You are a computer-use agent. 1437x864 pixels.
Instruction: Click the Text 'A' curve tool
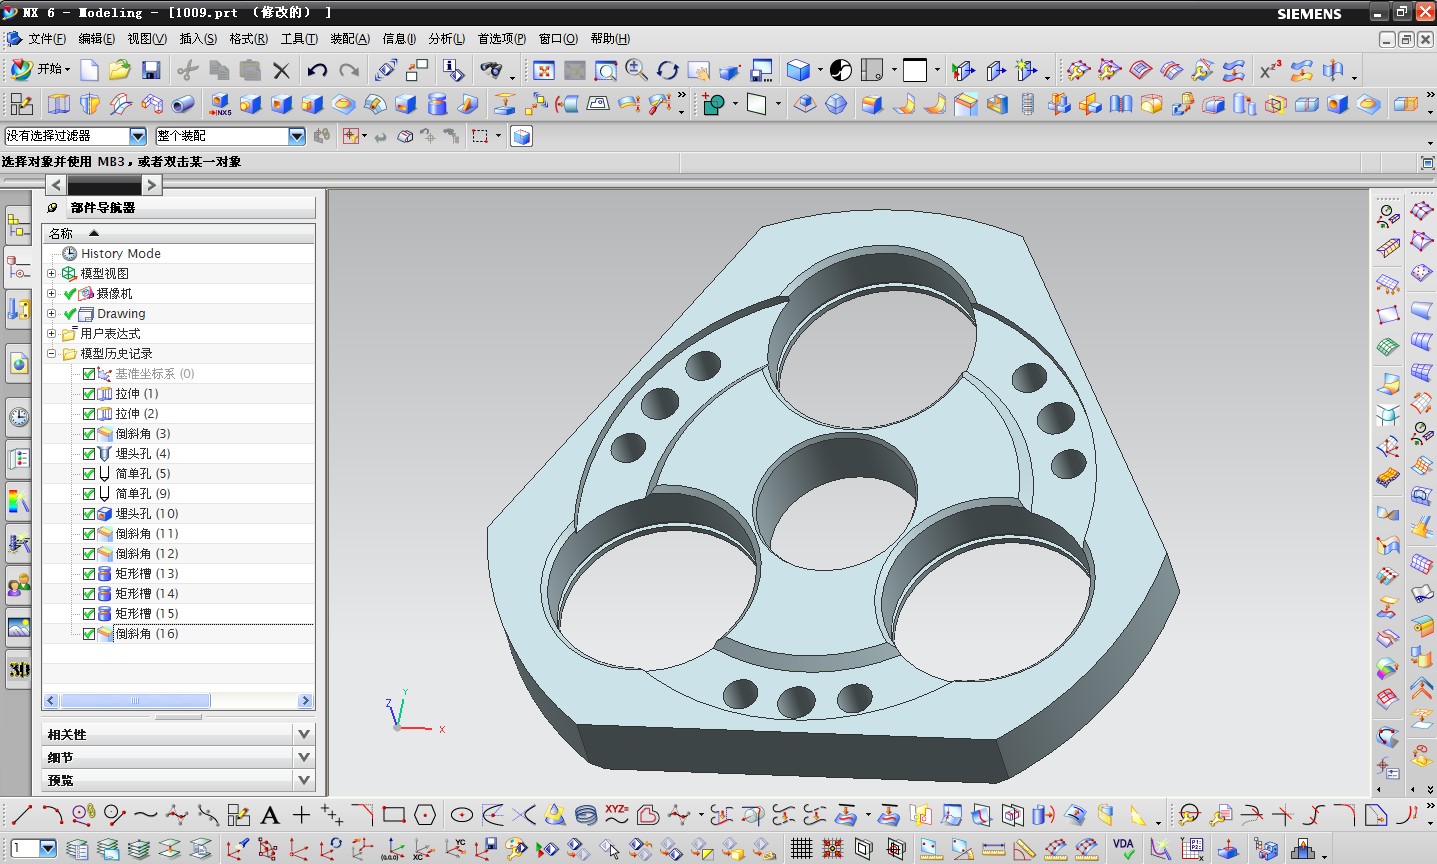[x=270, y=815]
